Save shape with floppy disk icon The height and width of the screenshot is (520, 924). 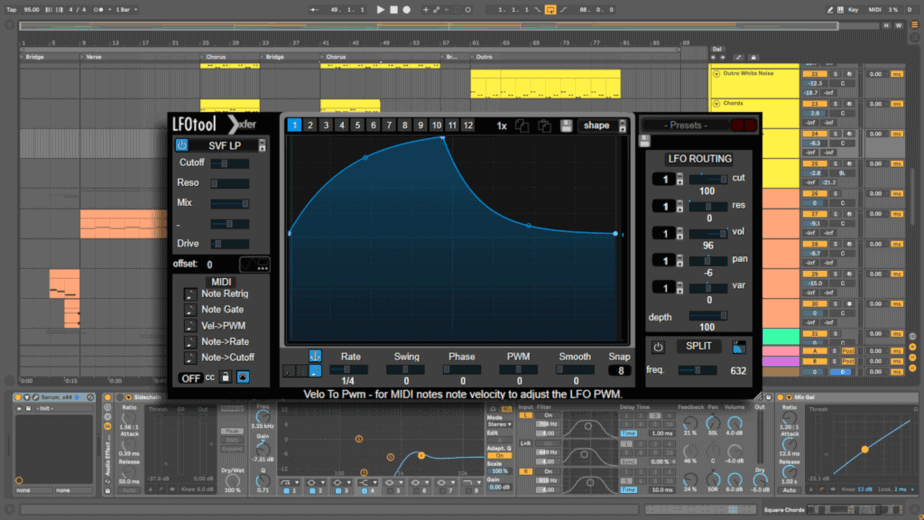[x=566, y=126]
